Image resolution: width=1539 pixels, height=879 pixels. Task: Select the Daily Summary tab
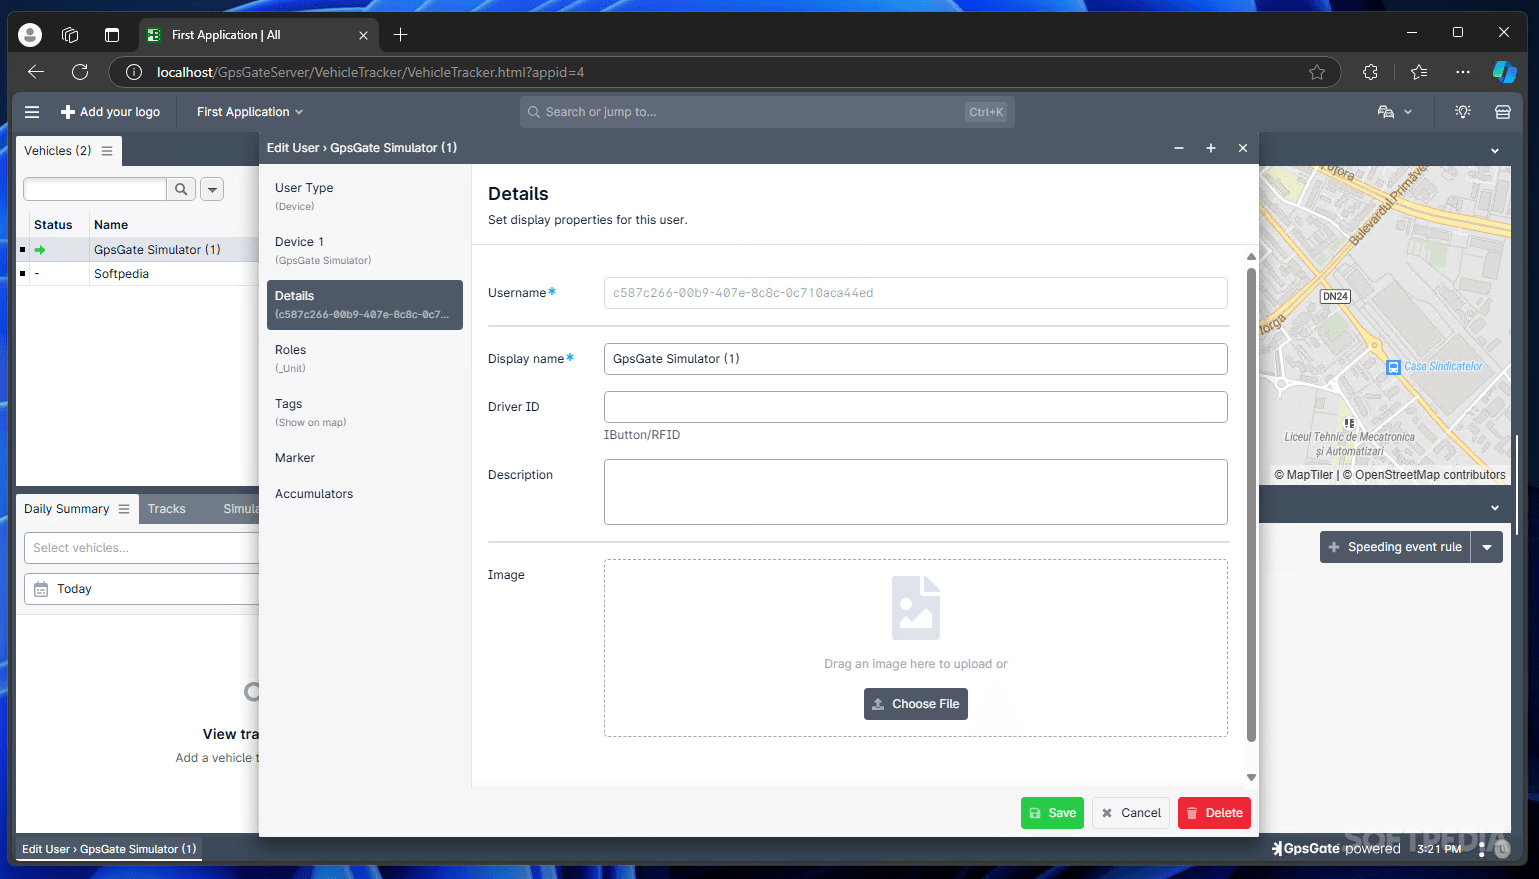pyautogui.click(x=66, y=509)
